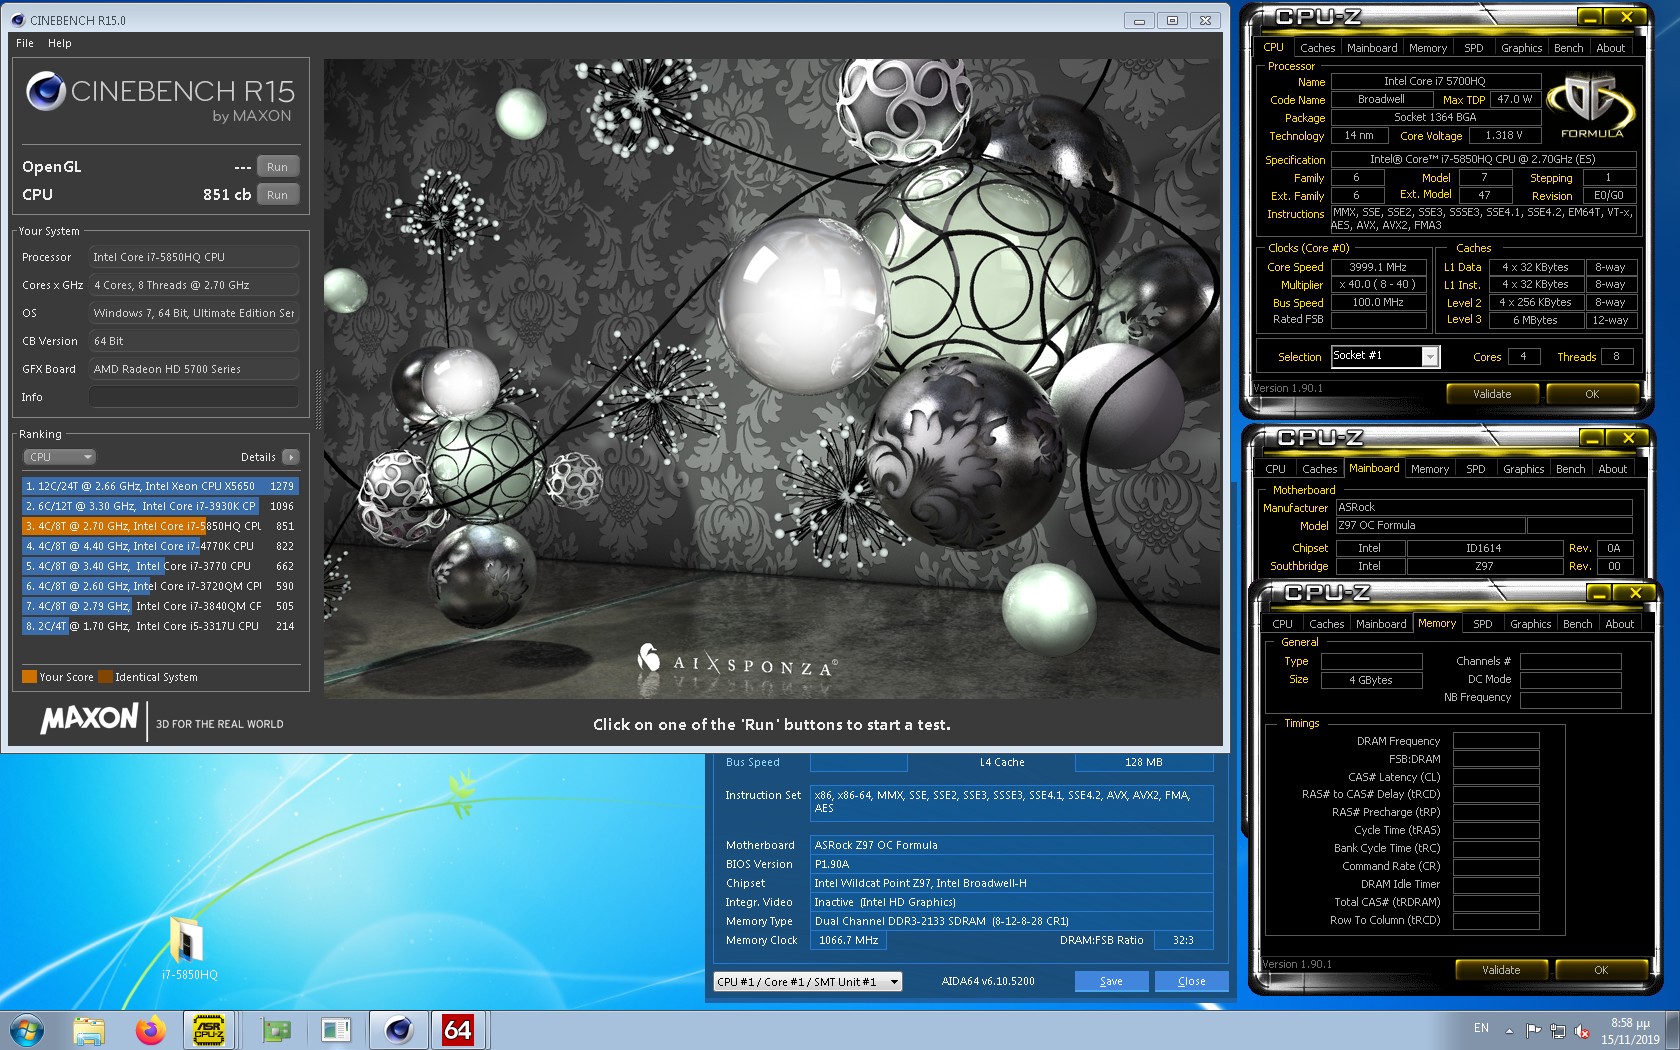The image size is (1680, 1050).
Task: Select ranking row Intel Core i7-4770K
Action: click(x=160, y=546)
